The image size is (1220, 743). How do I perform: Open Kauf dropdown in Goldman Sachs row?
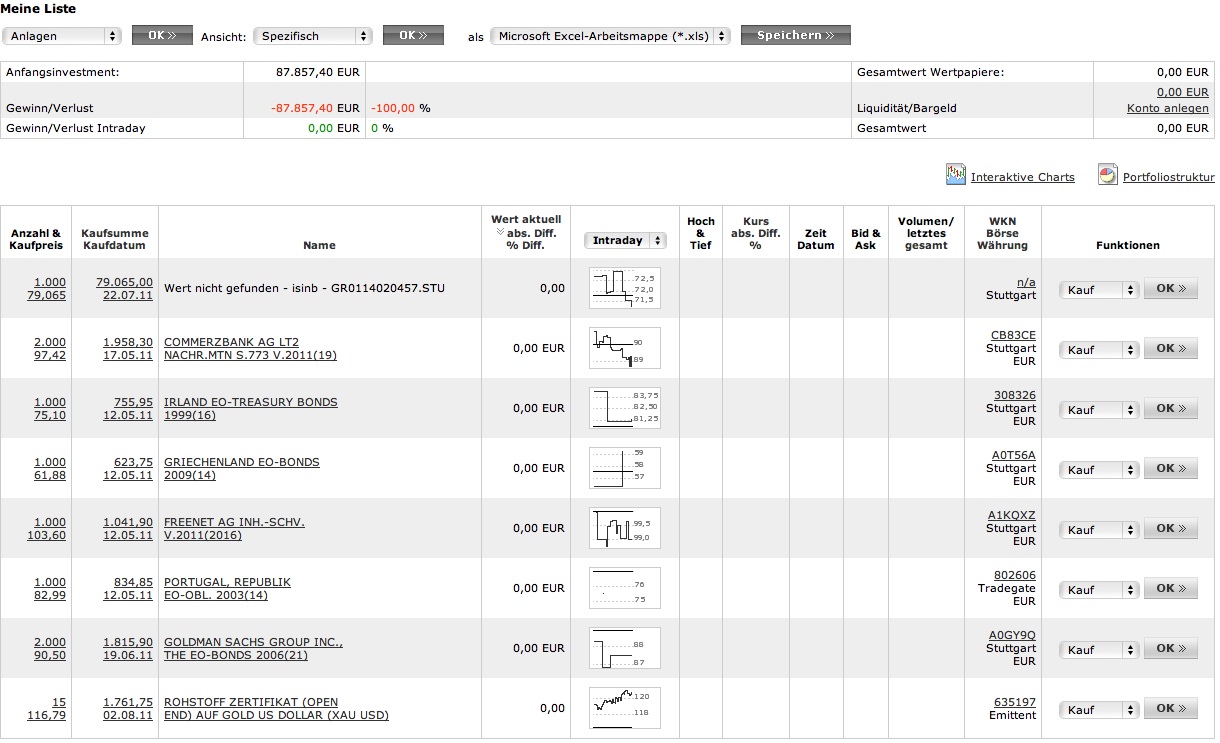[1099, 649]
